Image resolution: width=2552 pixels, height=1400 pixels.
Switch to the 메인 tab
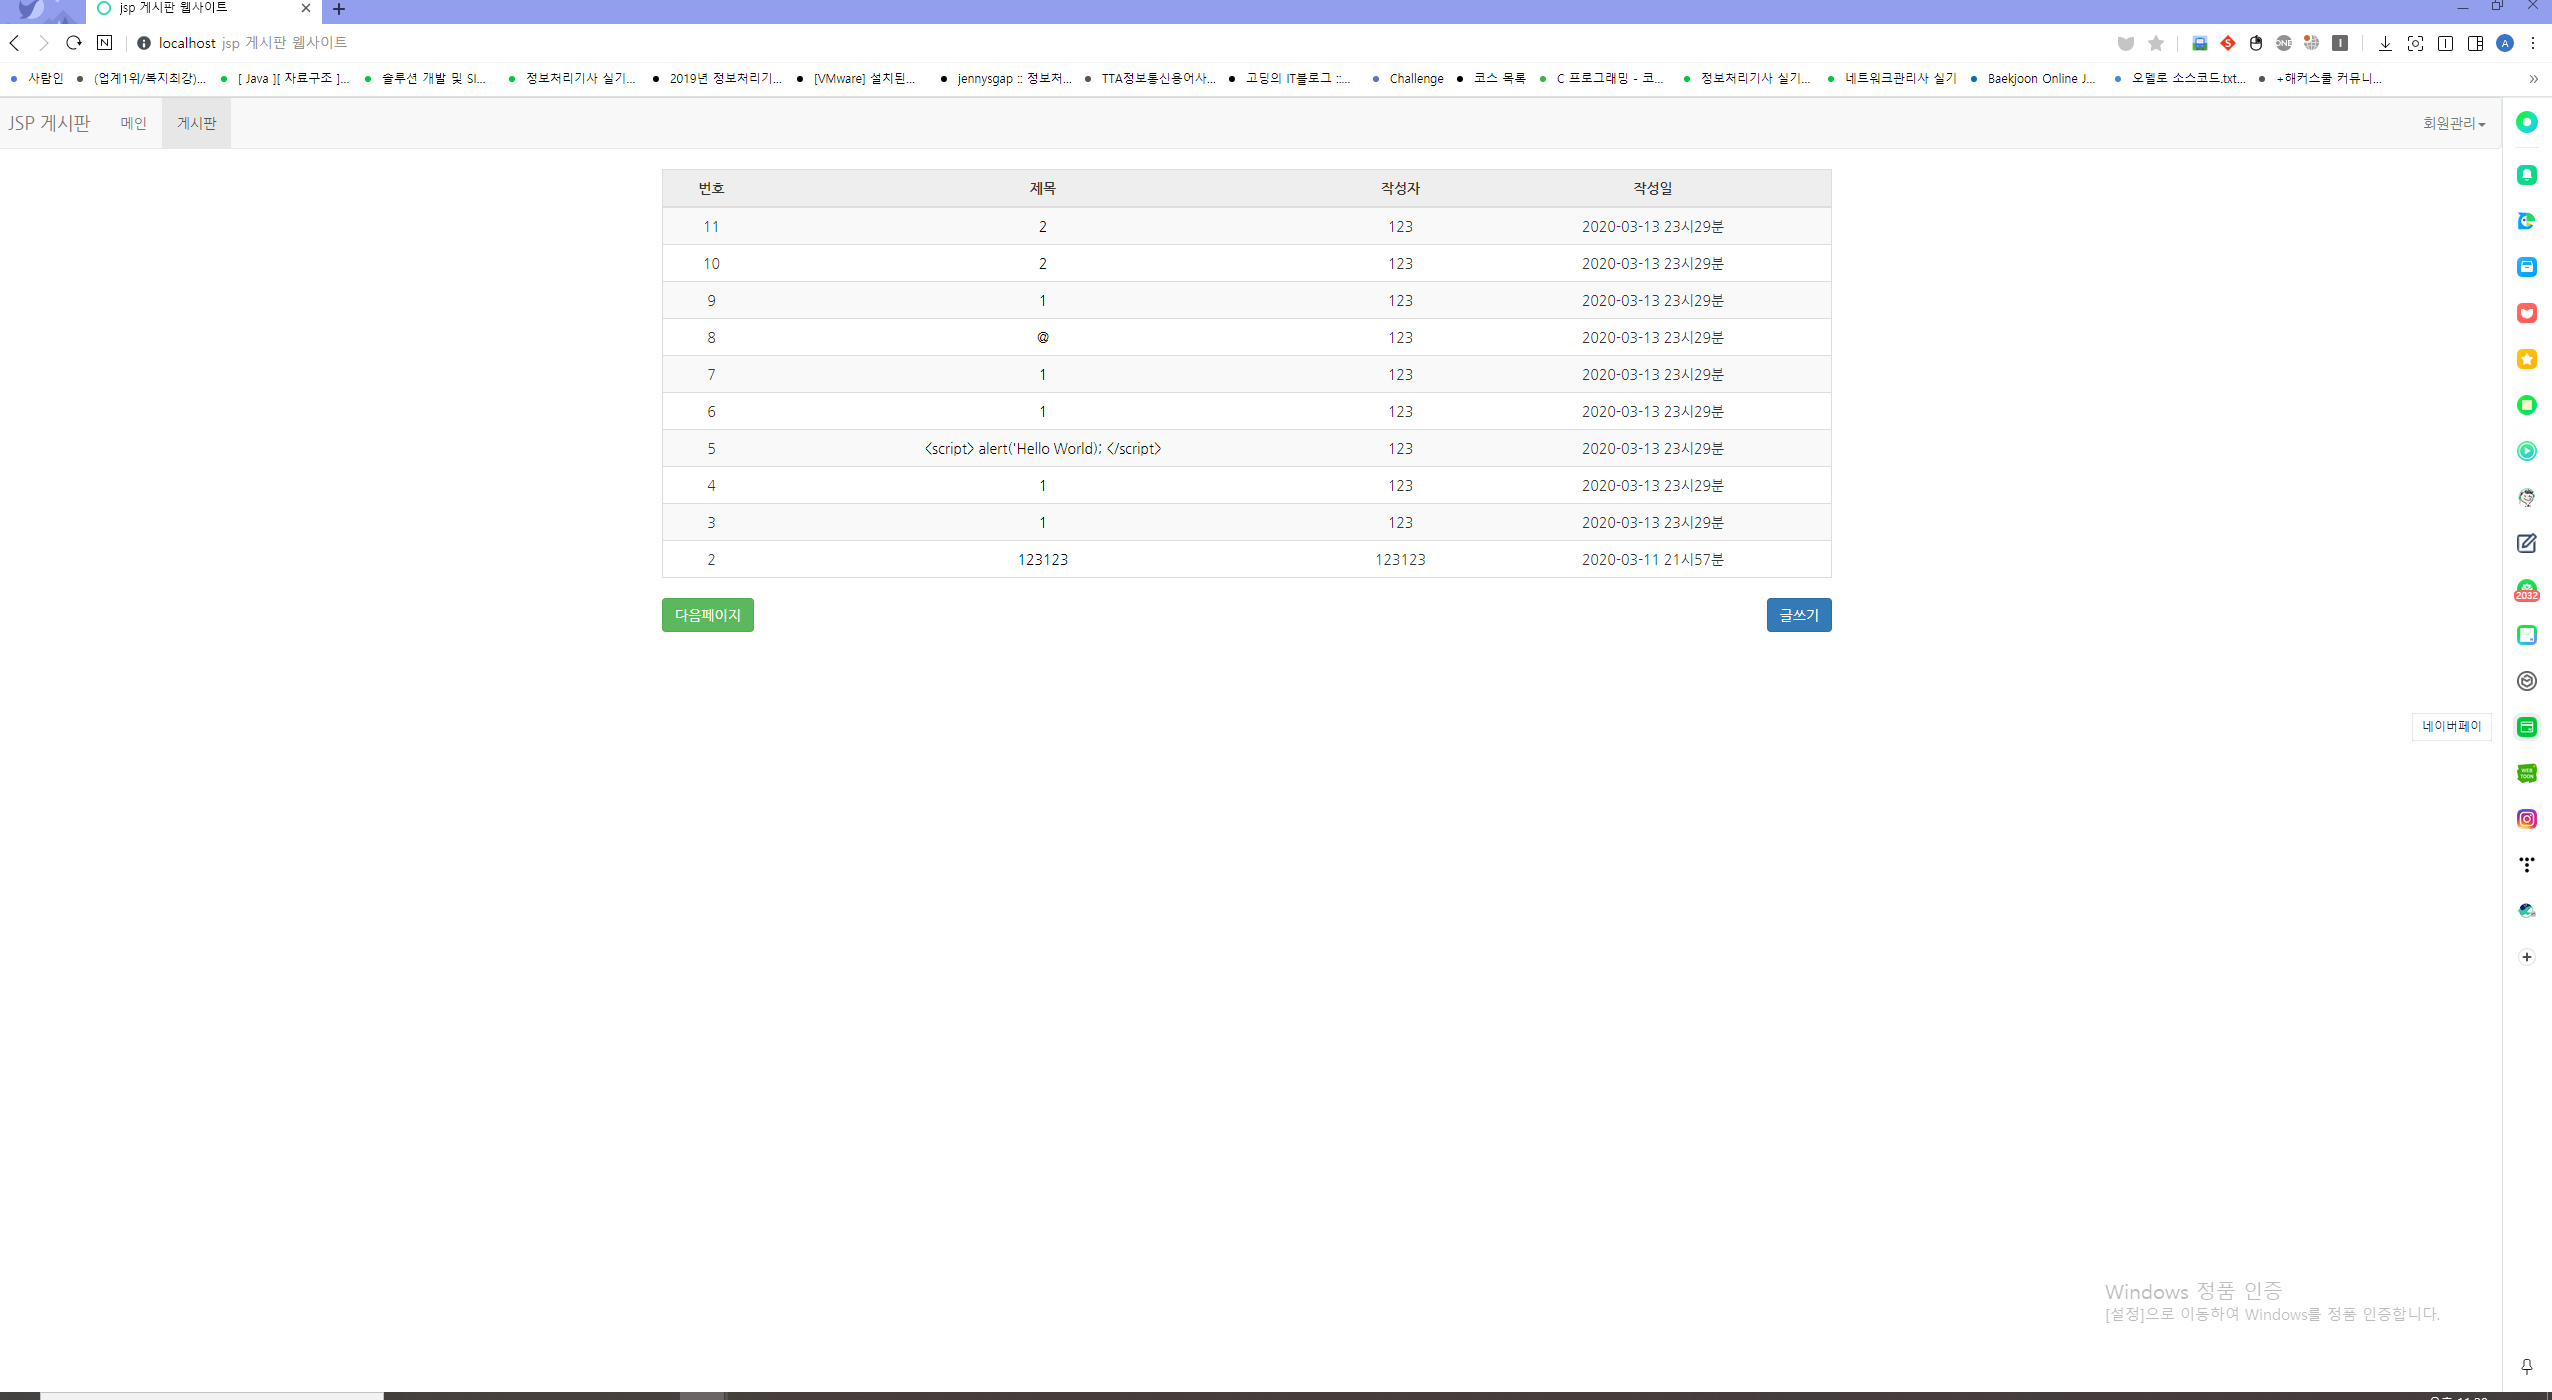[x=134, y=122]
